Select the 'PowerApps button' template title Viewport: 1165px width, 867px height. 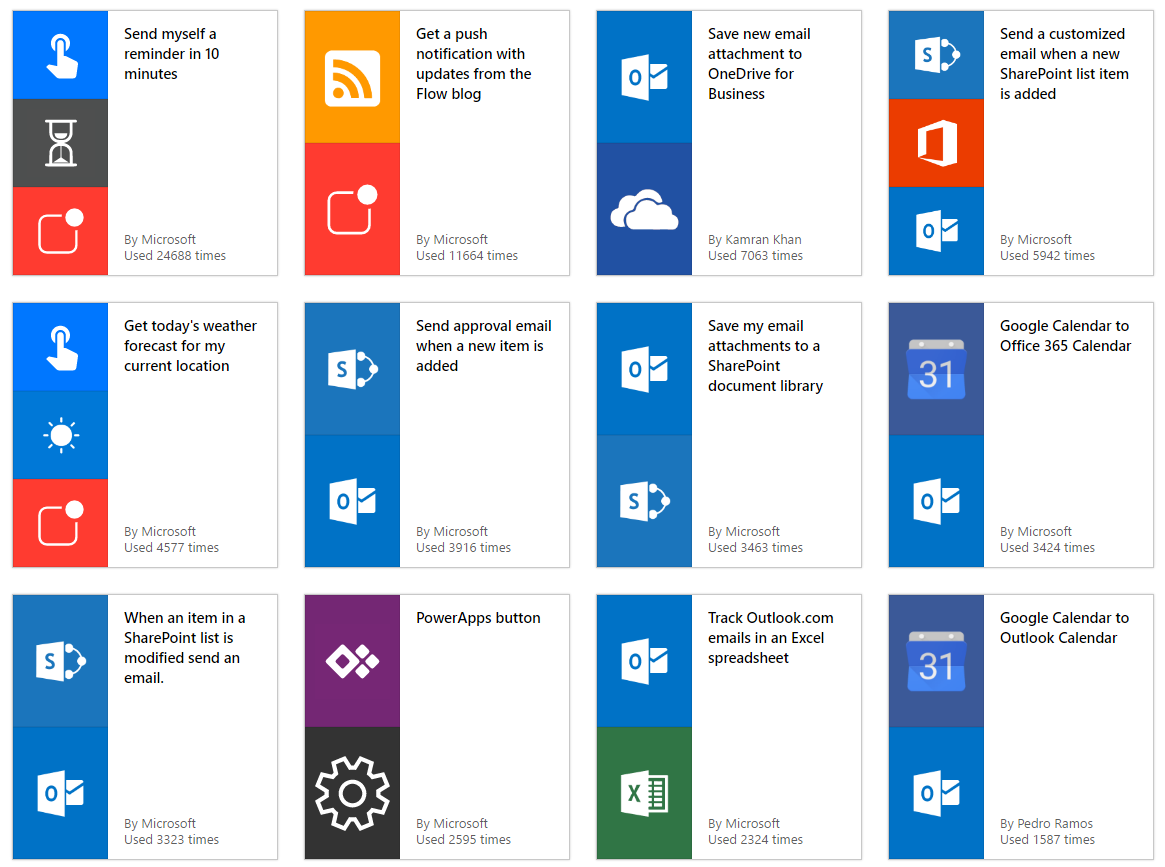478,618
